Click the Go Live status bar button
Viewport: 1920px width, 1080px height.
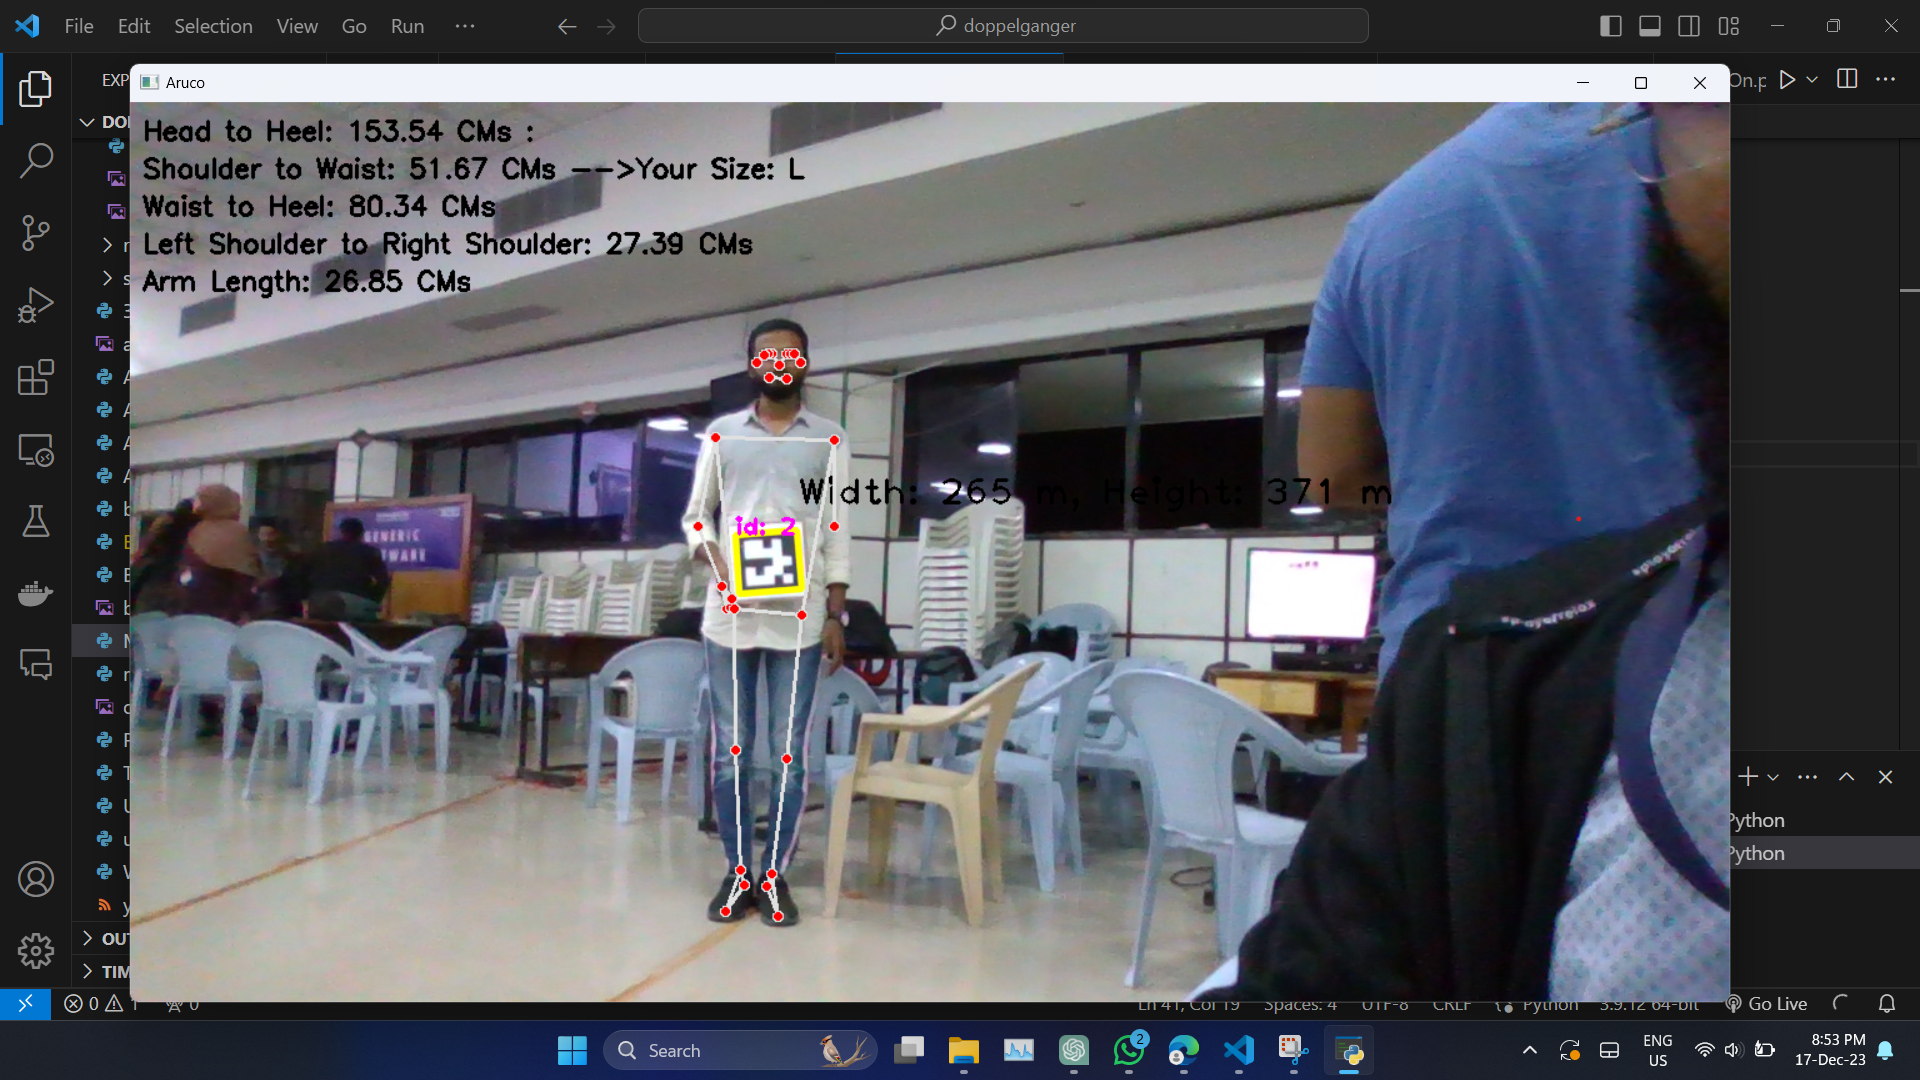[x=1767, y=1004]
